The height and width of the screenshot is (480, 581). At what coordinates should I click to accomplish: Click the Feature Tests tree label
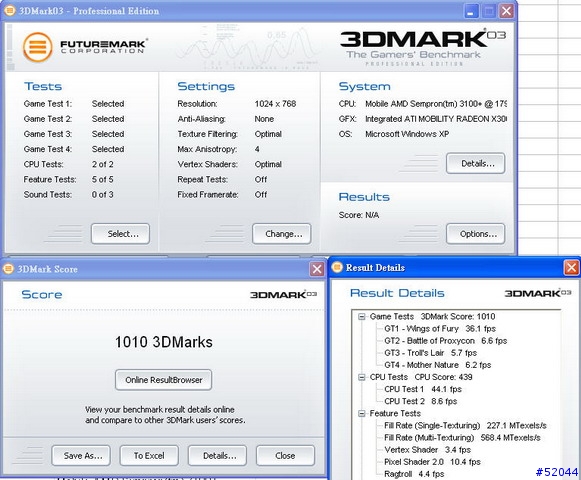[x=395, y=414]
